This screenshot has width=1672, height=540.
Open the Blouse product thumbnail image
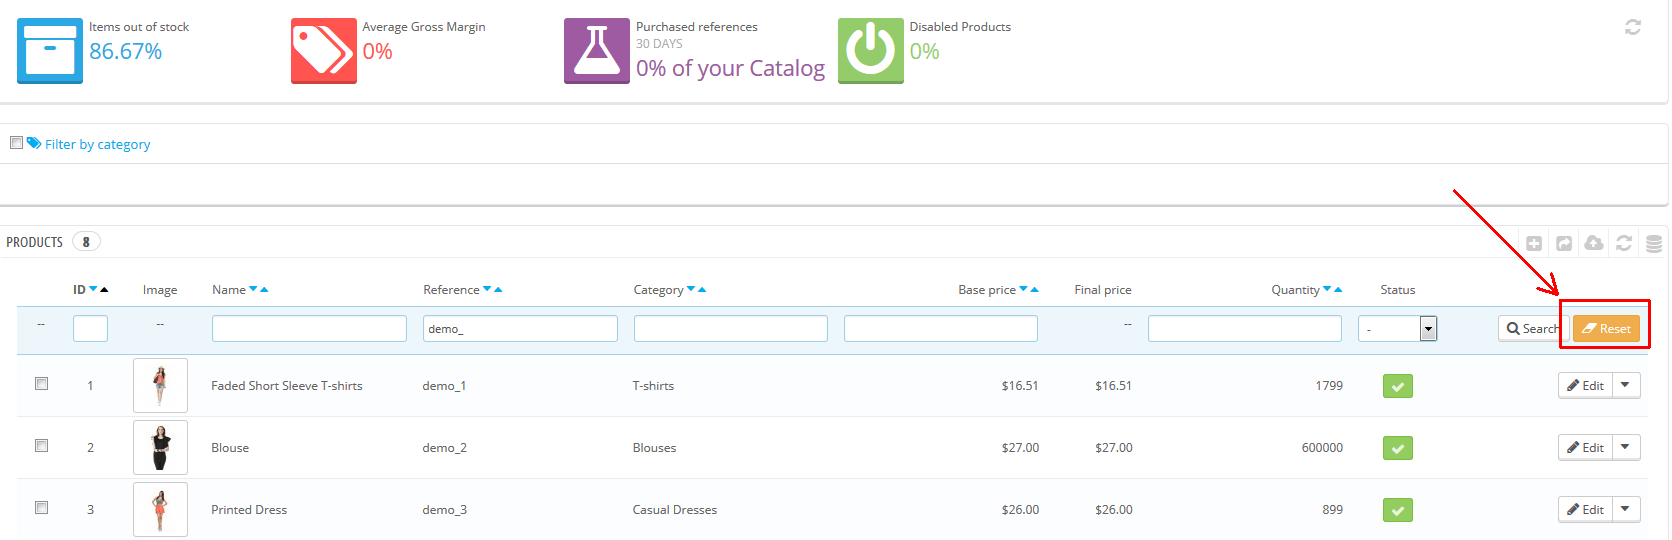(160, 447)
